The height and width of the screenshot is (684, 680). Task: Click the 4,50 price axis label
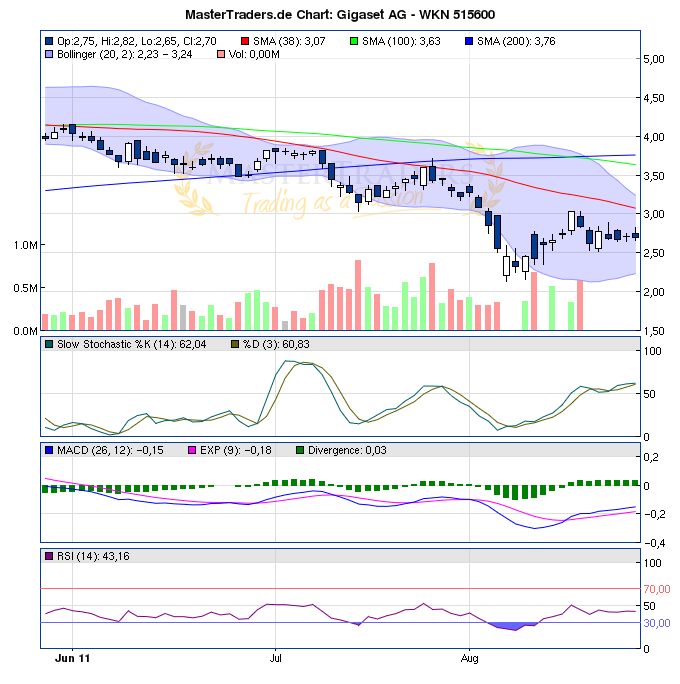(654, 98)
